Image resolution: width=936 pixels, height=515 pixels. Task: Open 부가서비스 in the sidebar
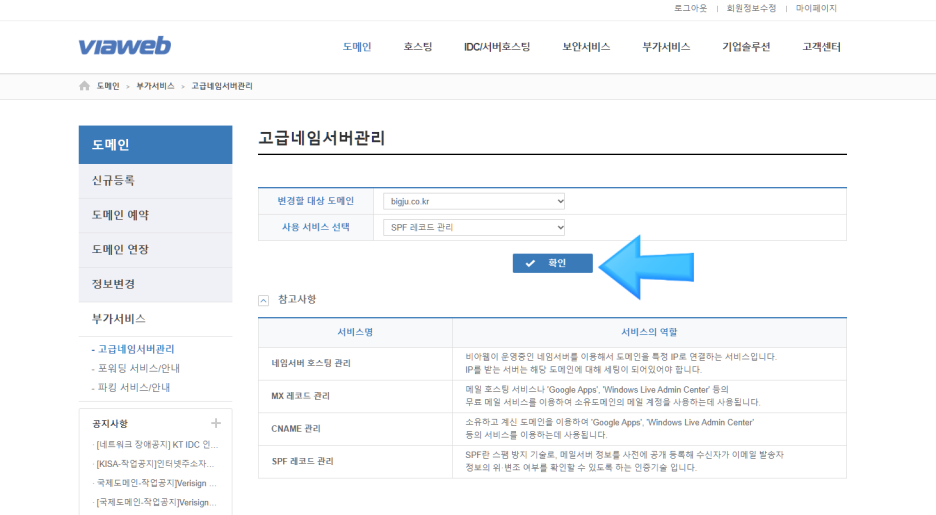point(155,319)
